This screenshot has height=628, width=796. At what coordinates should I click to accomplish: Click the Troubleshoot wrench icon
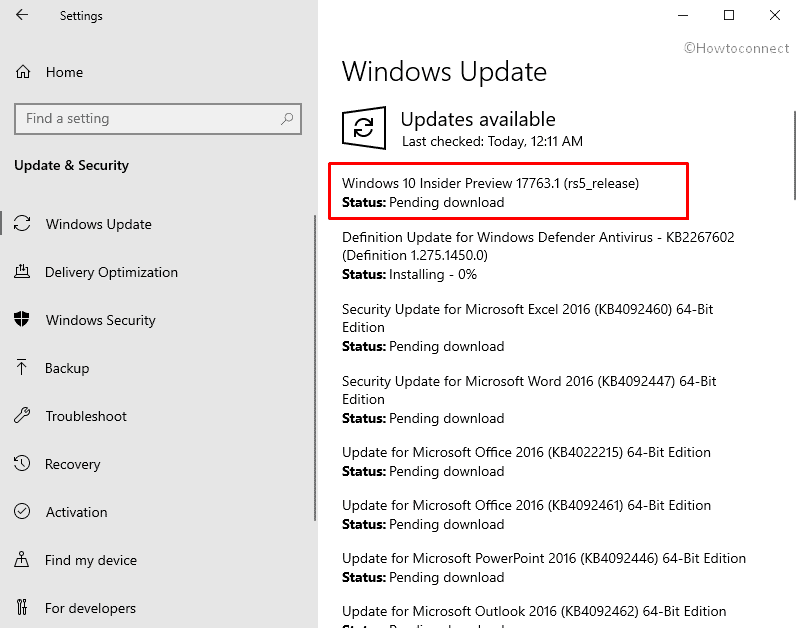click(22, 416)
